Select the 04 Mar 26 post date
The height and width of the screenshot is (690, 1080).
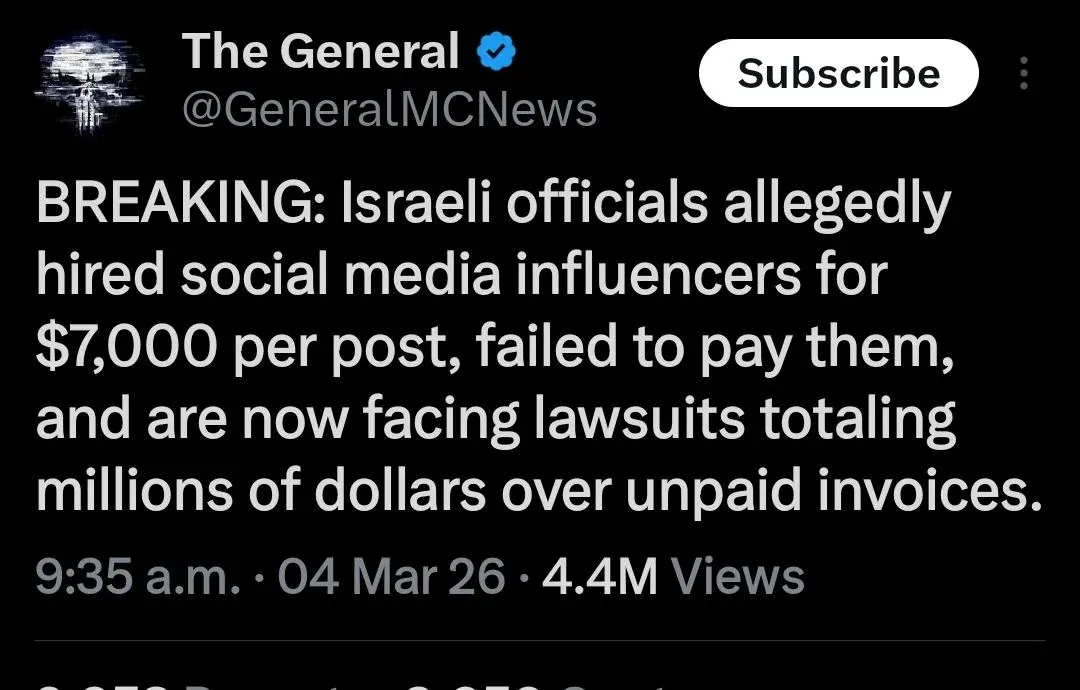click(x=391, y=577)
